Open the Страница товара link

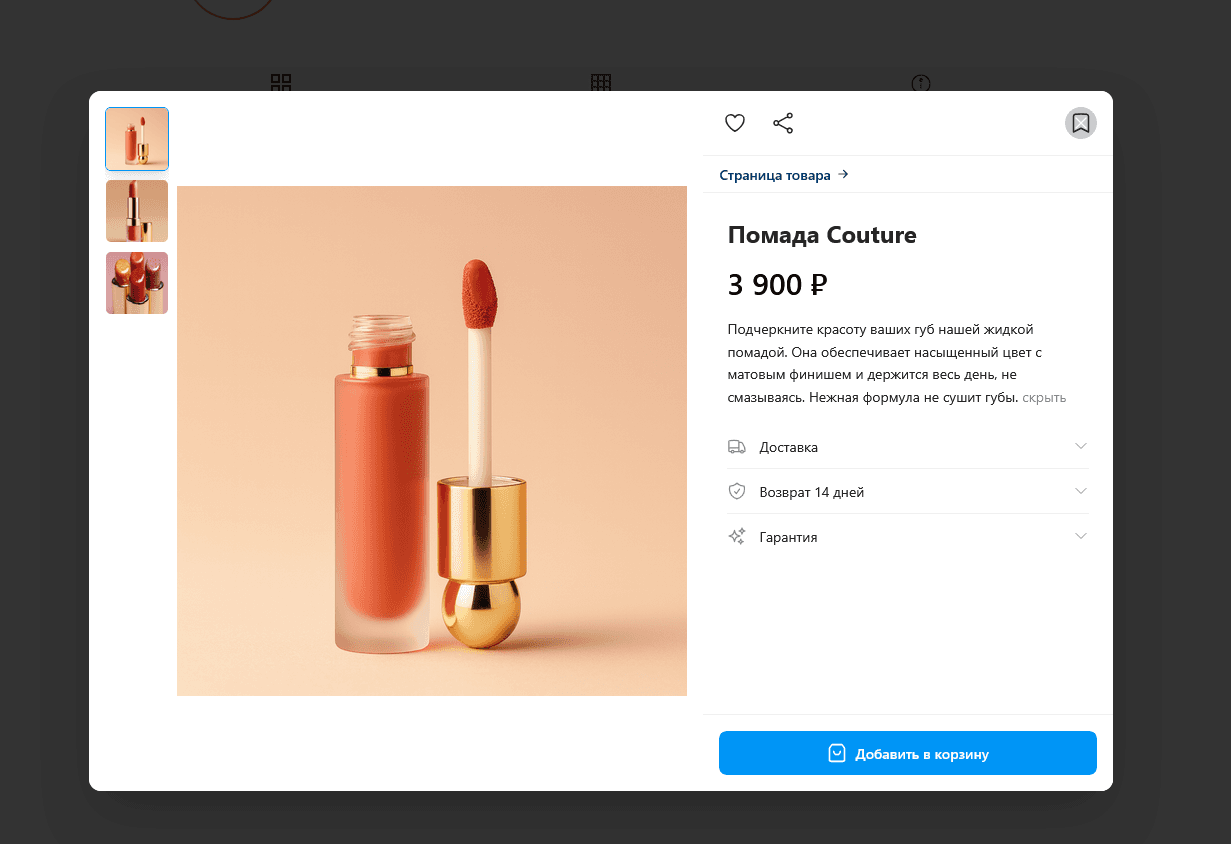775,174
